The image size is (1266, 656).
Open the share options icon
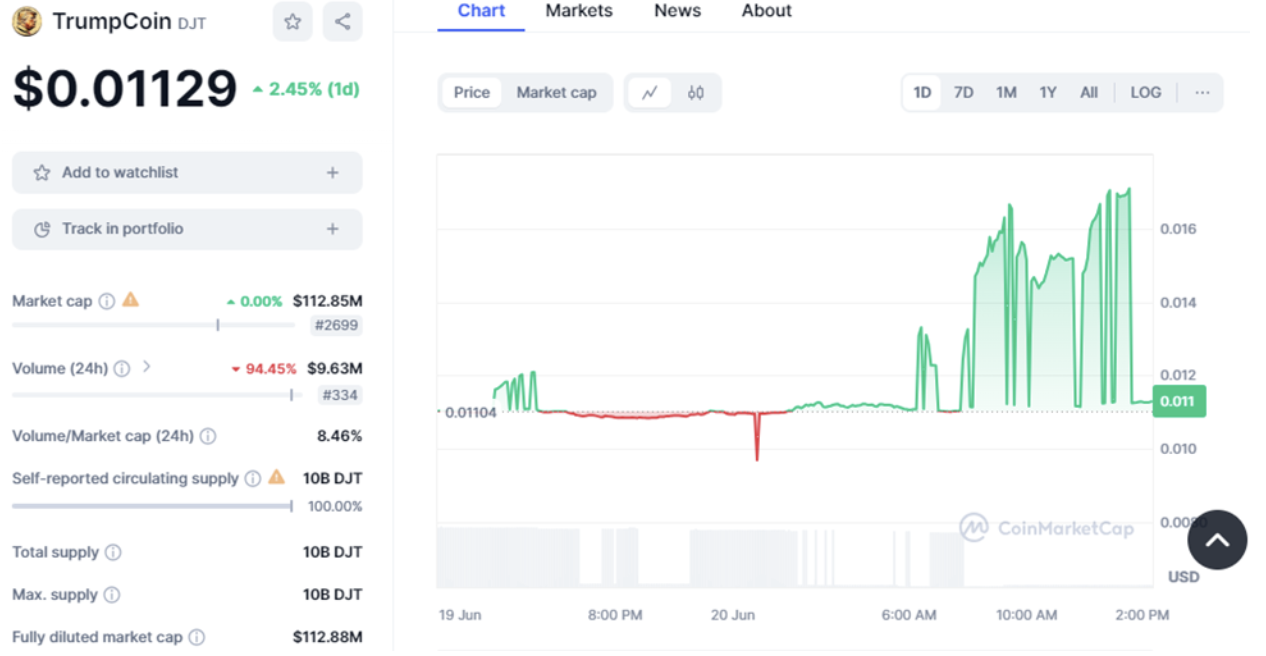tap(343, 21)
